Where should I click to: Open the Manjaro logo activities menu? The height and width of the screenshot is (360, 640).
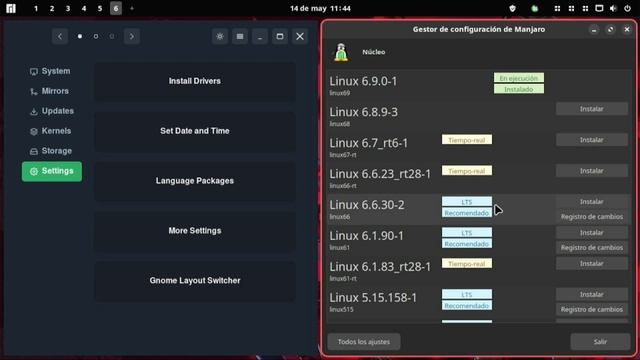point(11,8)
